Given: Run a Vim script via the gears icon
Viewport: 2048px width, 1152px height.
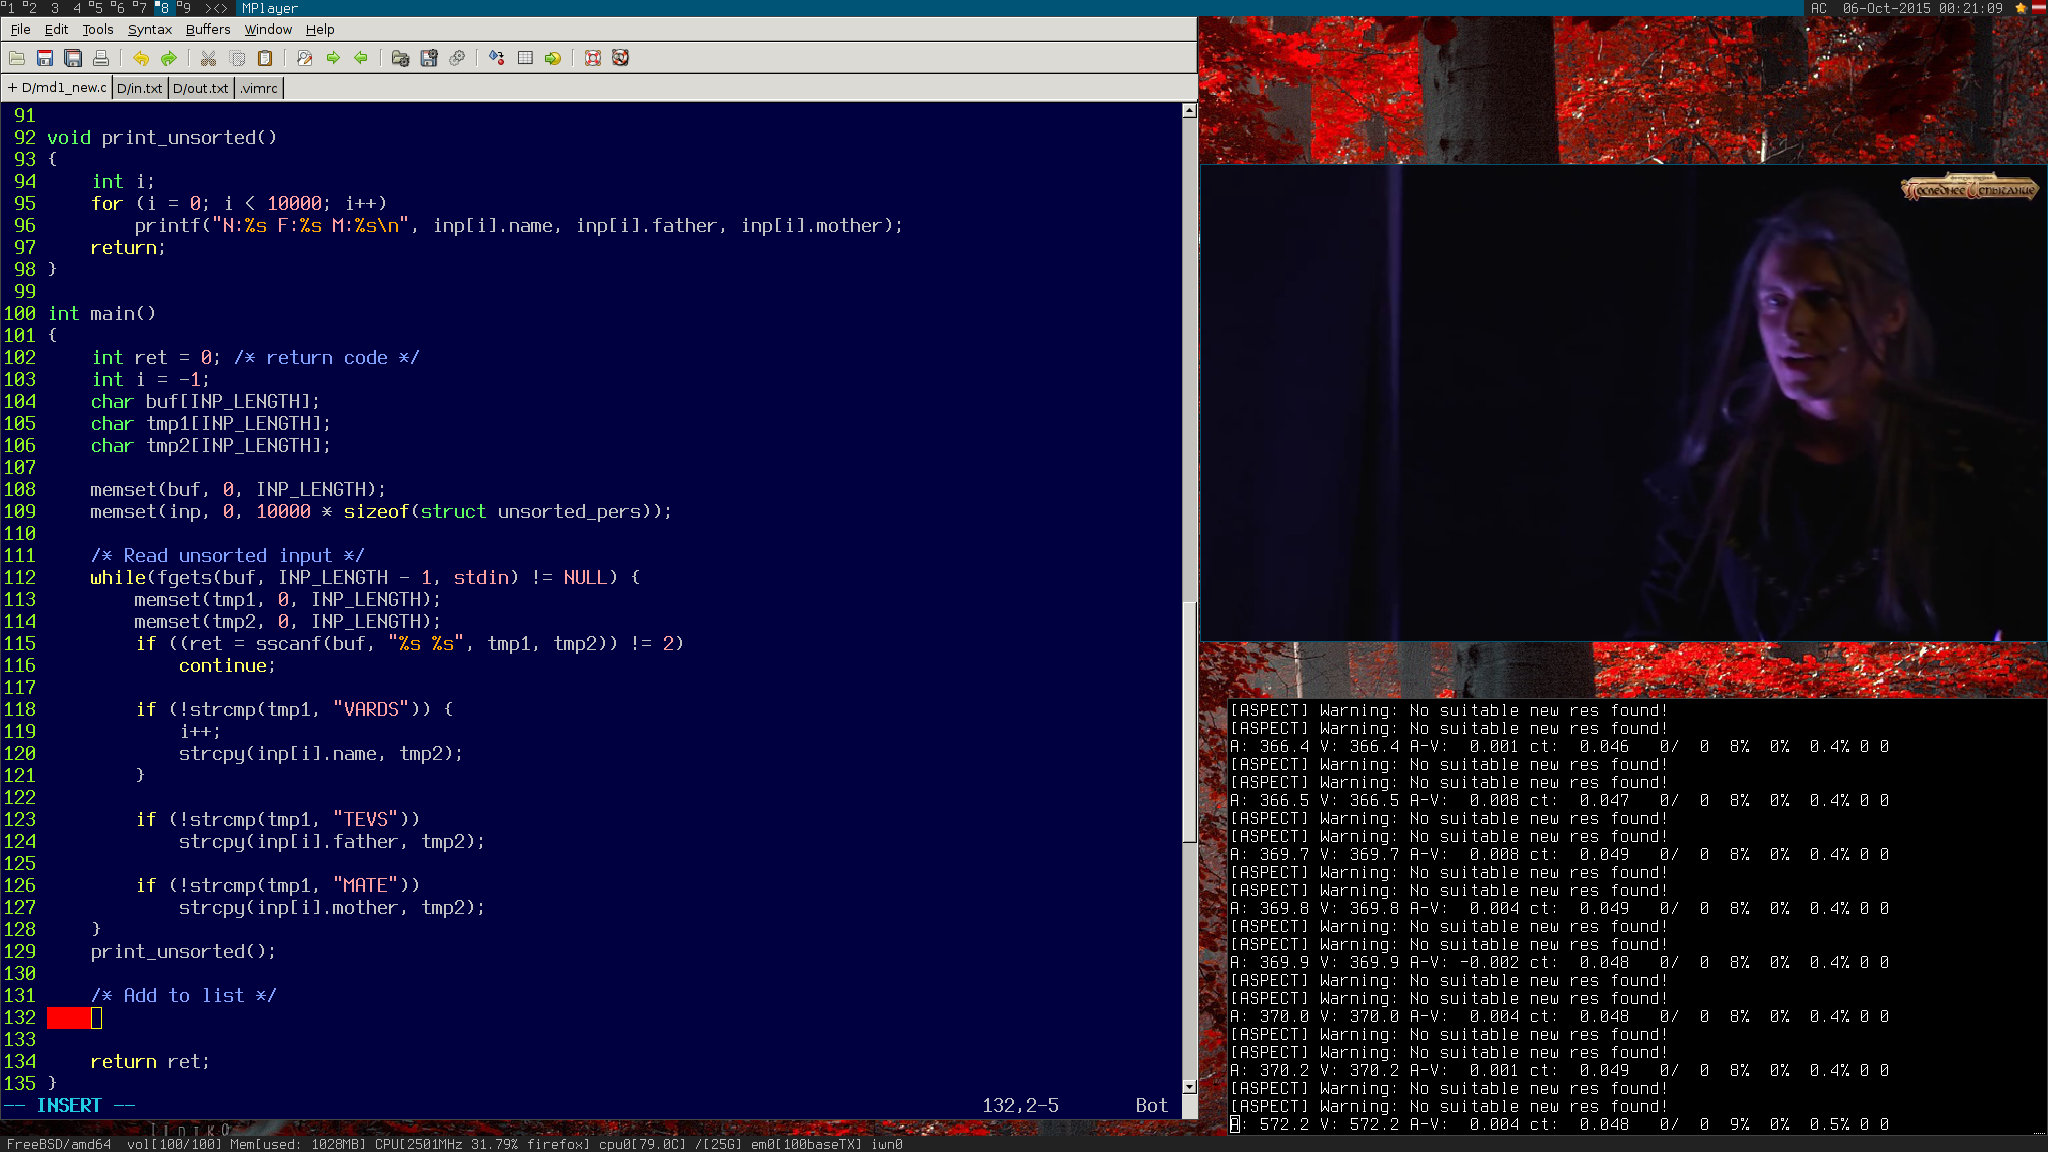Looking at the screenshot, I should [x=457, y=58].
